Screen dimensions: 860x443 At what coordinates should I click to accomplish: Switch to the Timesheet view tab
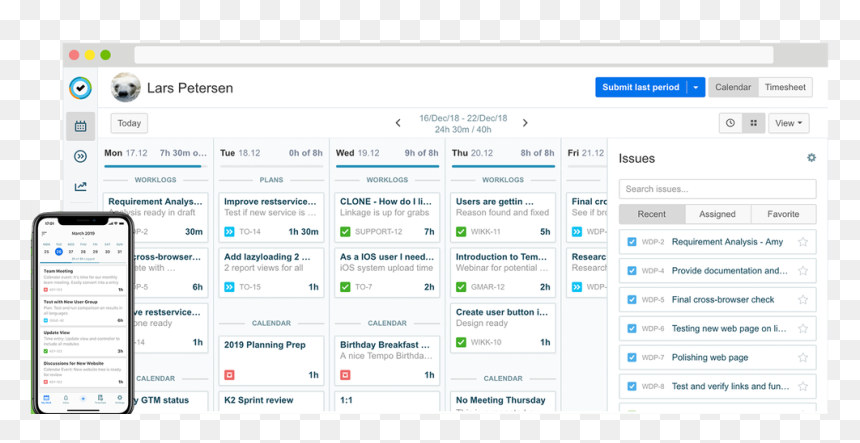[x=785, y=87]
